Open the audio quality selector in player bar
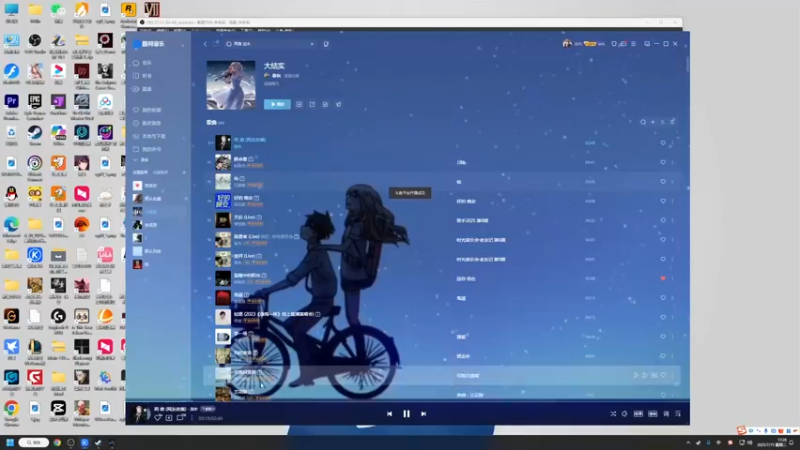800x450 pixels. pos(638,414)
